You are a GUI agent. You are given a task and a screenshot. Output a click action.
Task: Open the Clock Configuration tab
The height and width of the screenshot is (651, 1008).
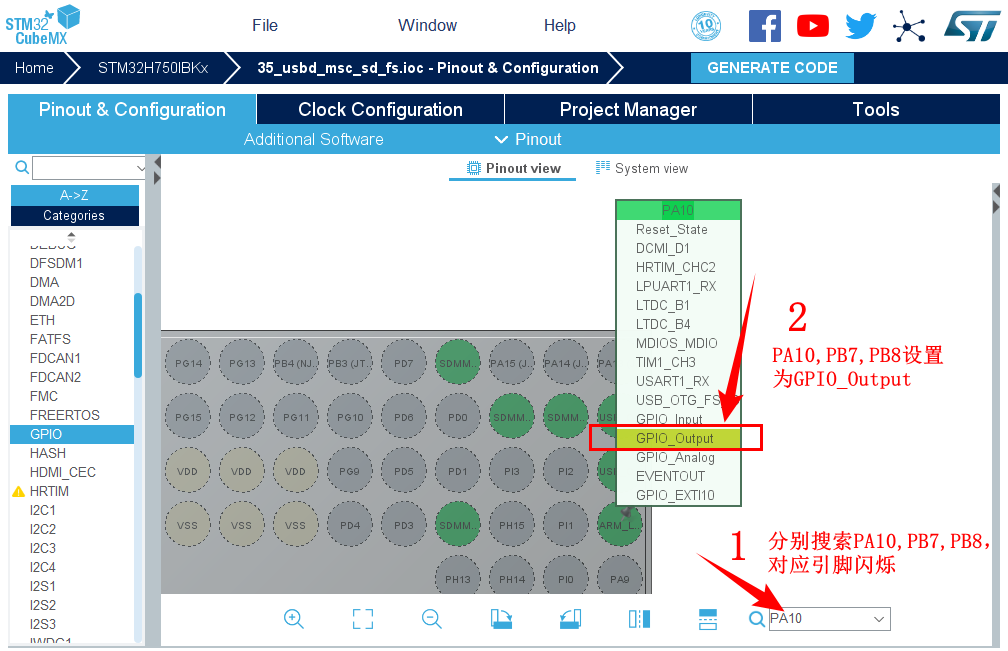pyautogui.click(x=380, y=110)
